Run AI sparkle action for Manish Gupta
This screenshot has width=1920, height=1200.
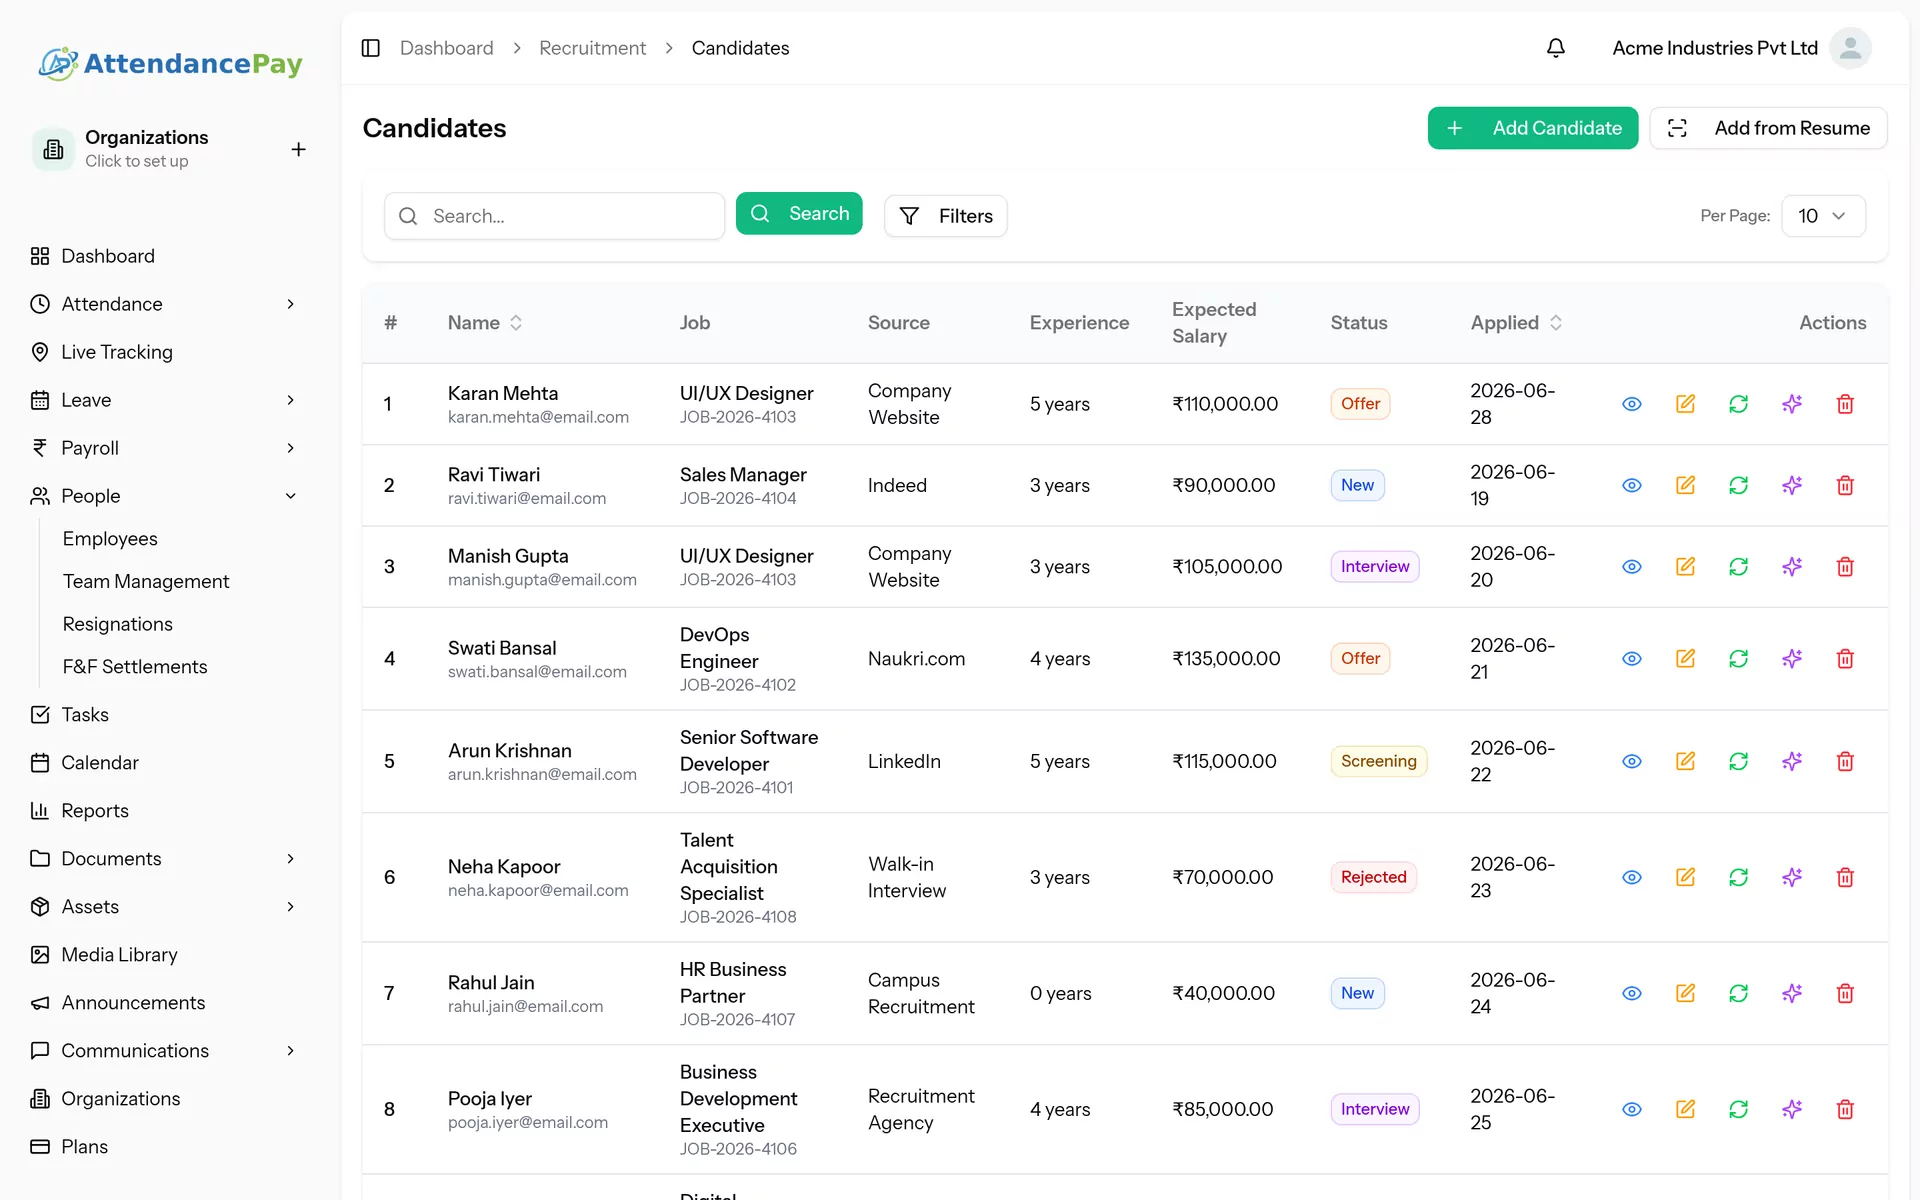(x=1792, y=566)
